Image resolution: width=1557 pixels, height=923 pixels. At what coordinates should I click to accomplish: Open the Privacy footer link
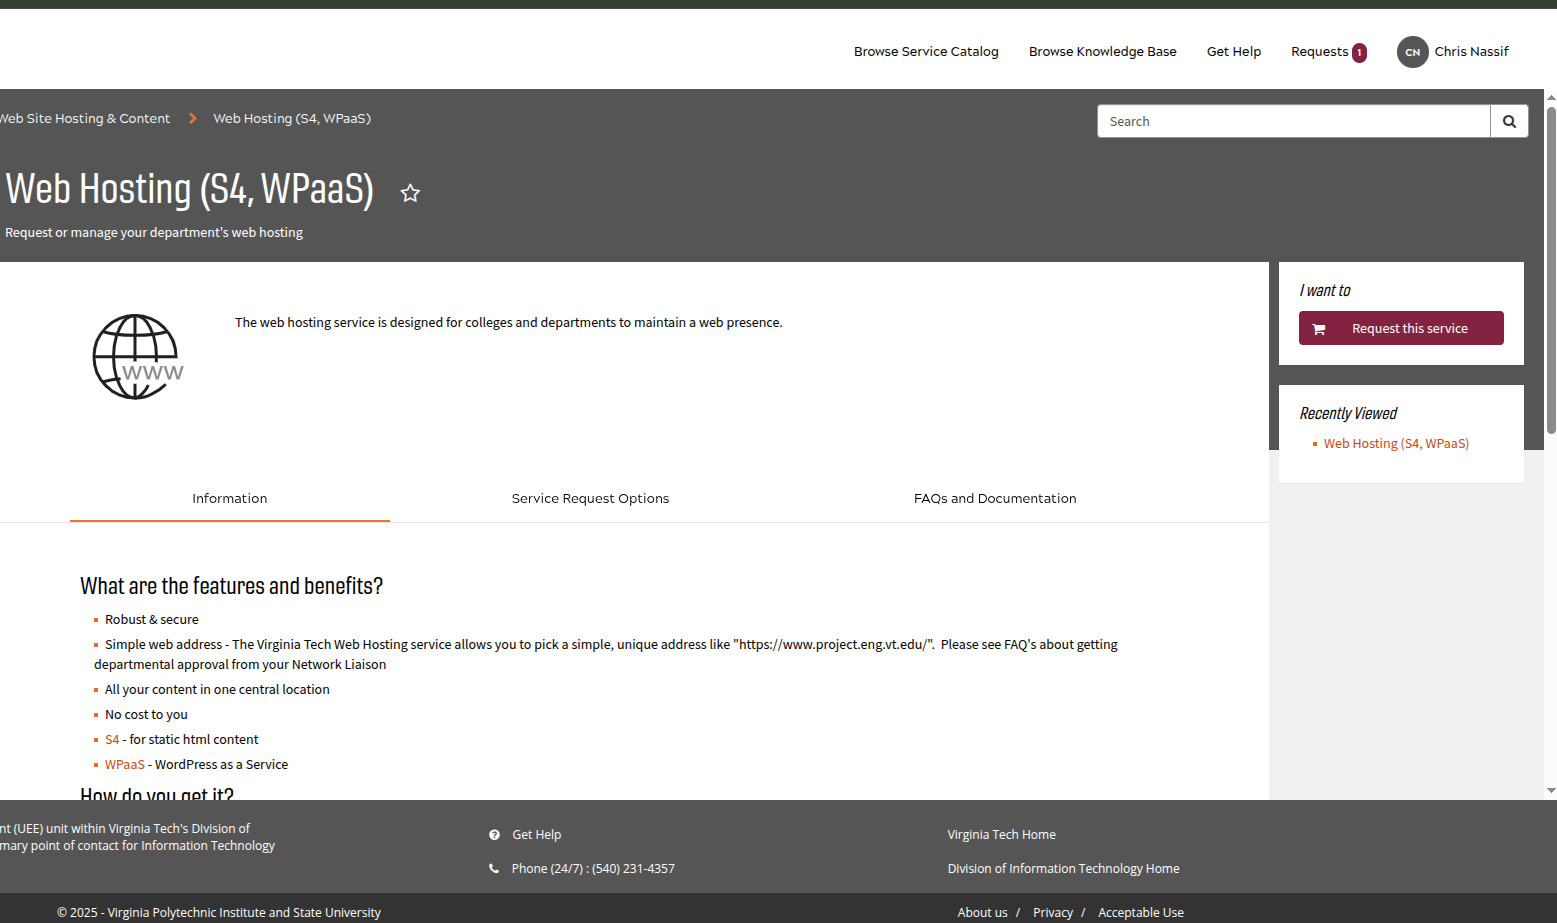tap(1053, 913)
